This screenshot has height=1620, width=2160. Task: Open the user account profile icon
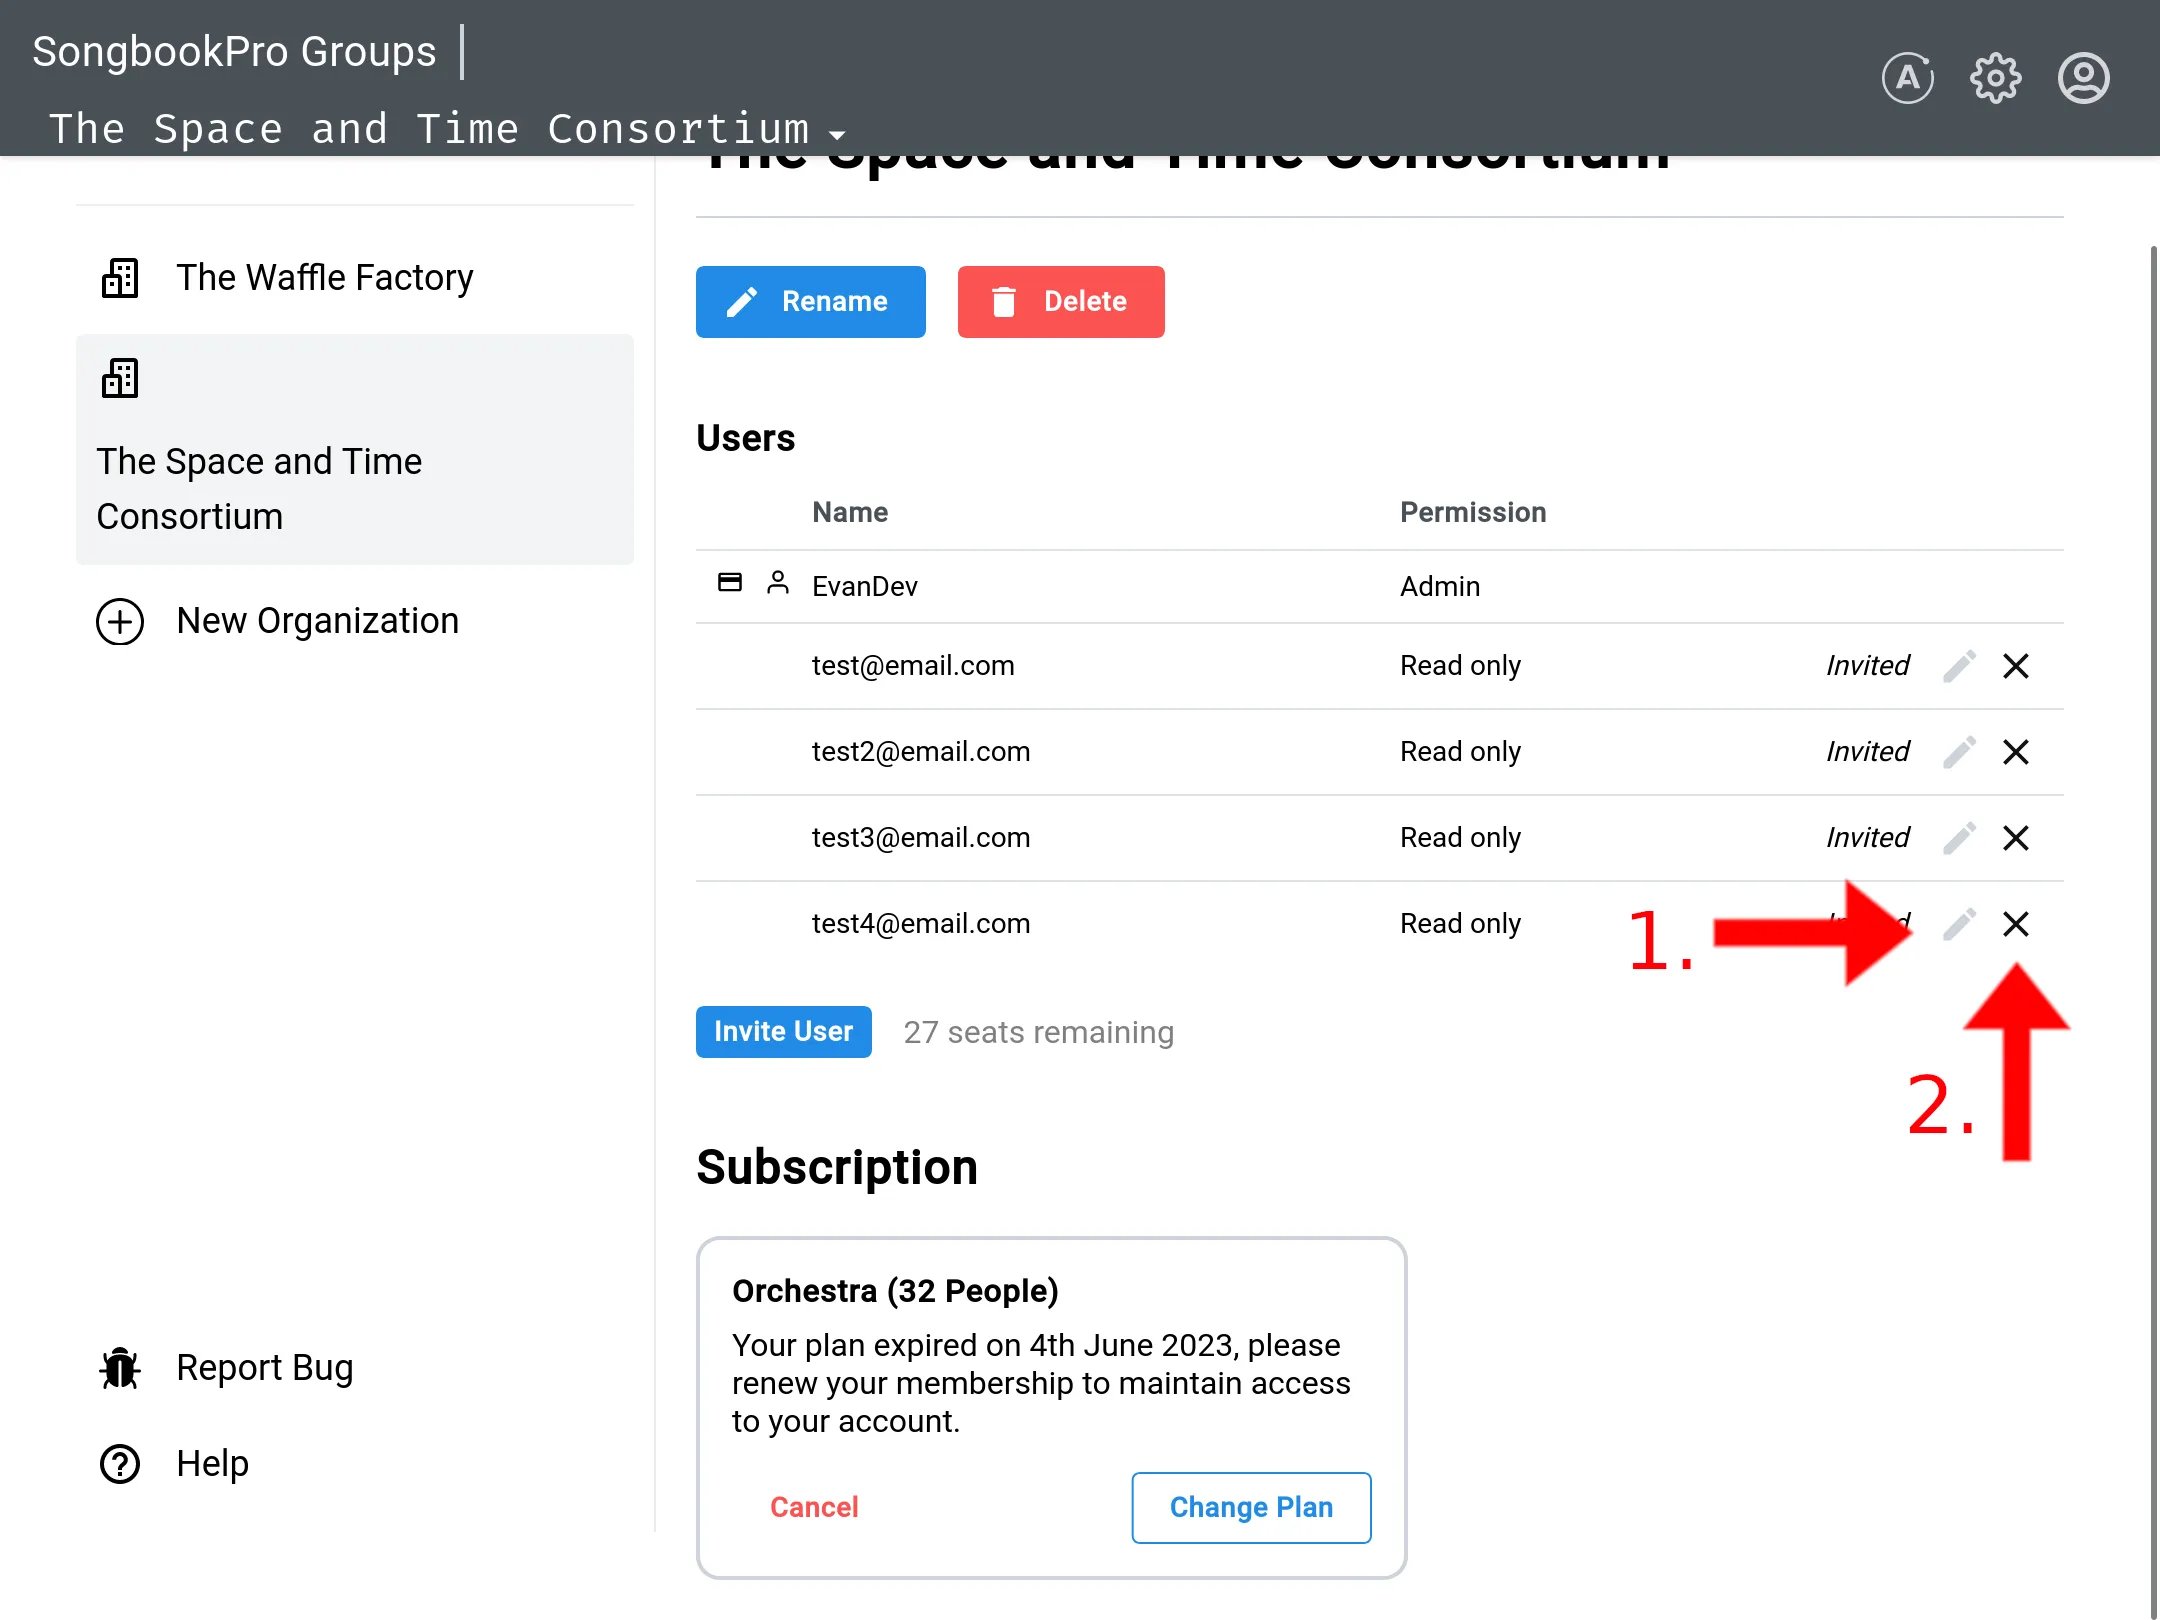[x=2083, y=78]
